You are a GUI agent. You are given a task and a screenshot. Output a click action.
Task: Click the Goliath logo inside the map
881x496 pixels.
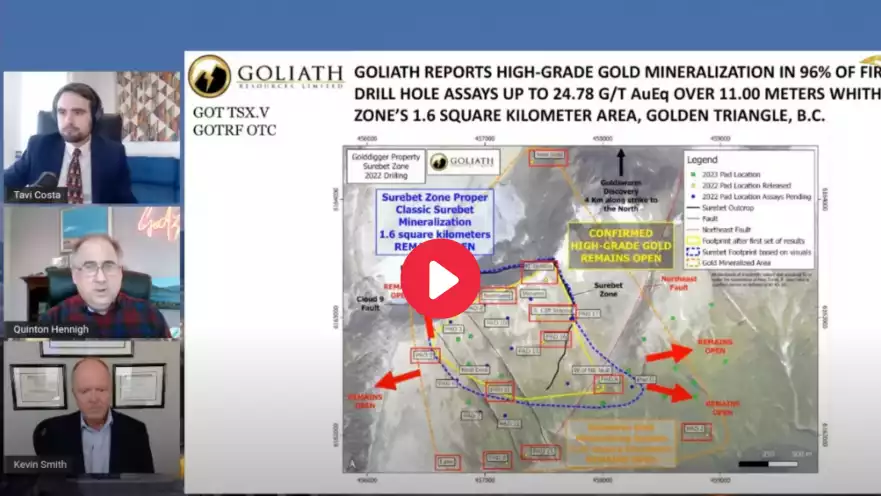464,162
